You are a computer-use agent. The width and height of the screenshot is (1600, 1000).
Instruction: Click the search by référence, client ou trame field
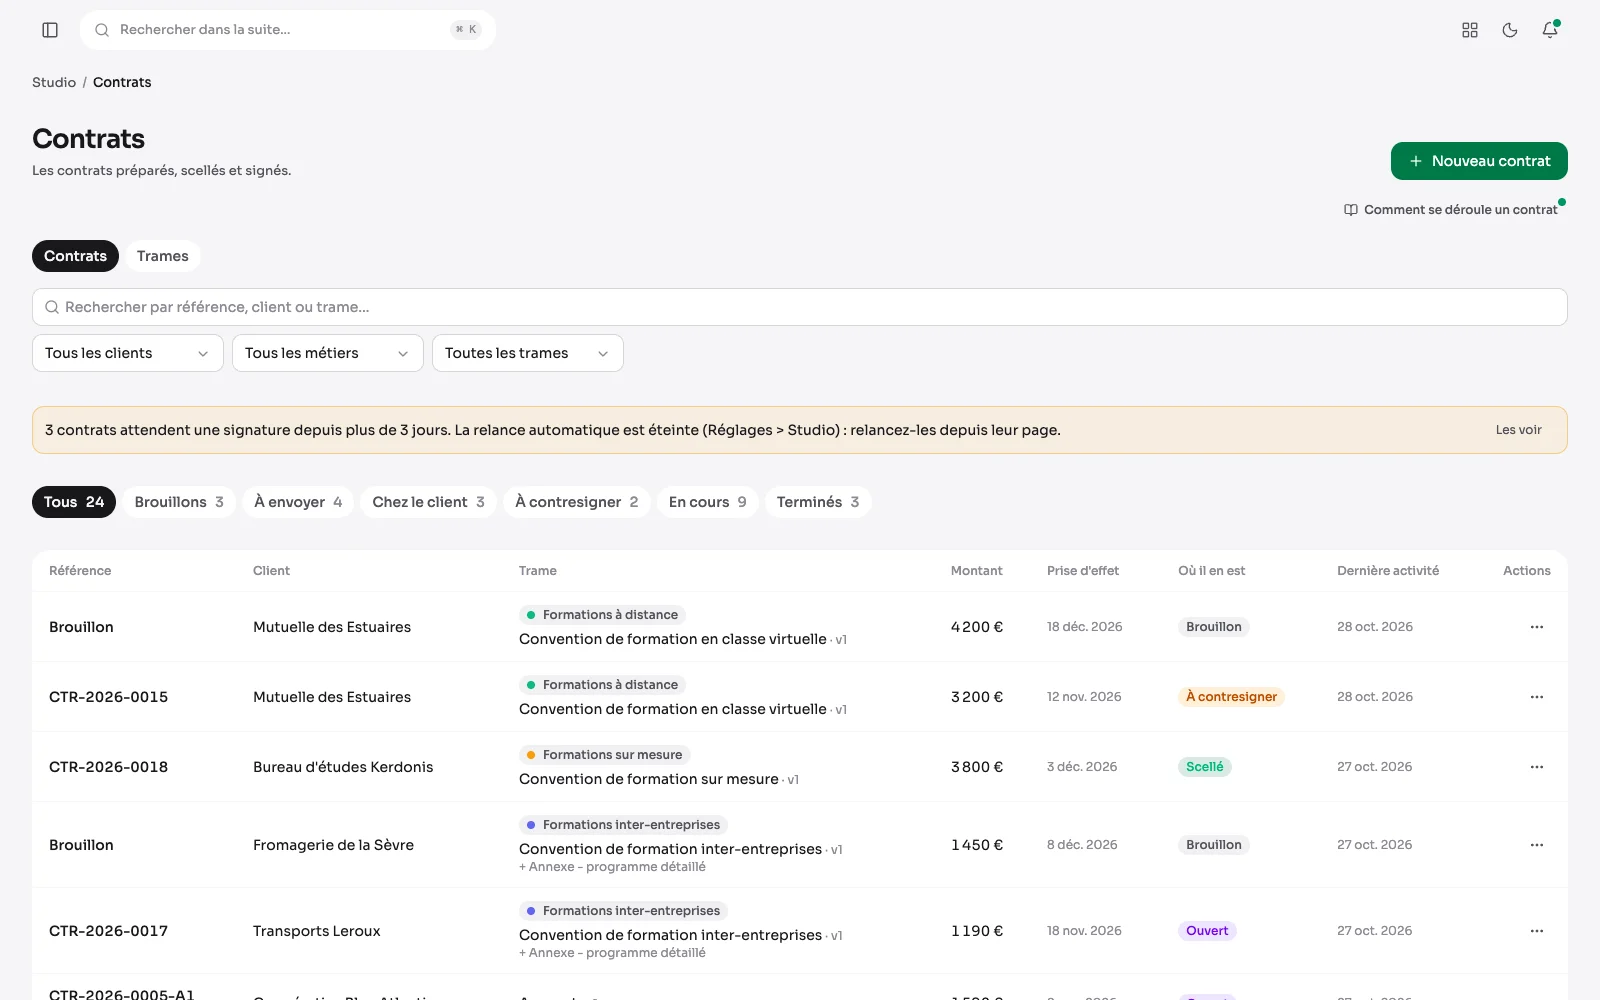[x=800, y=307]
